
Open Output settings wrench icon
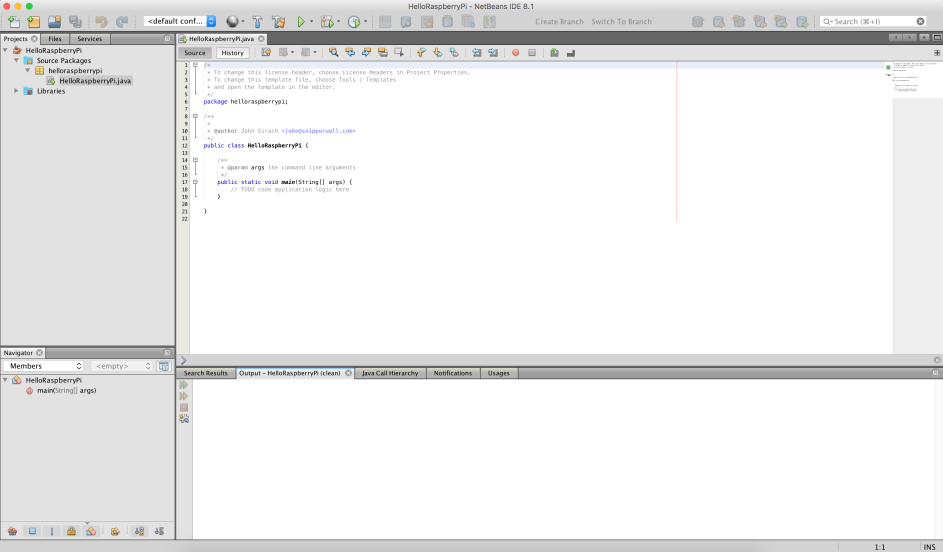coord(184,419)
